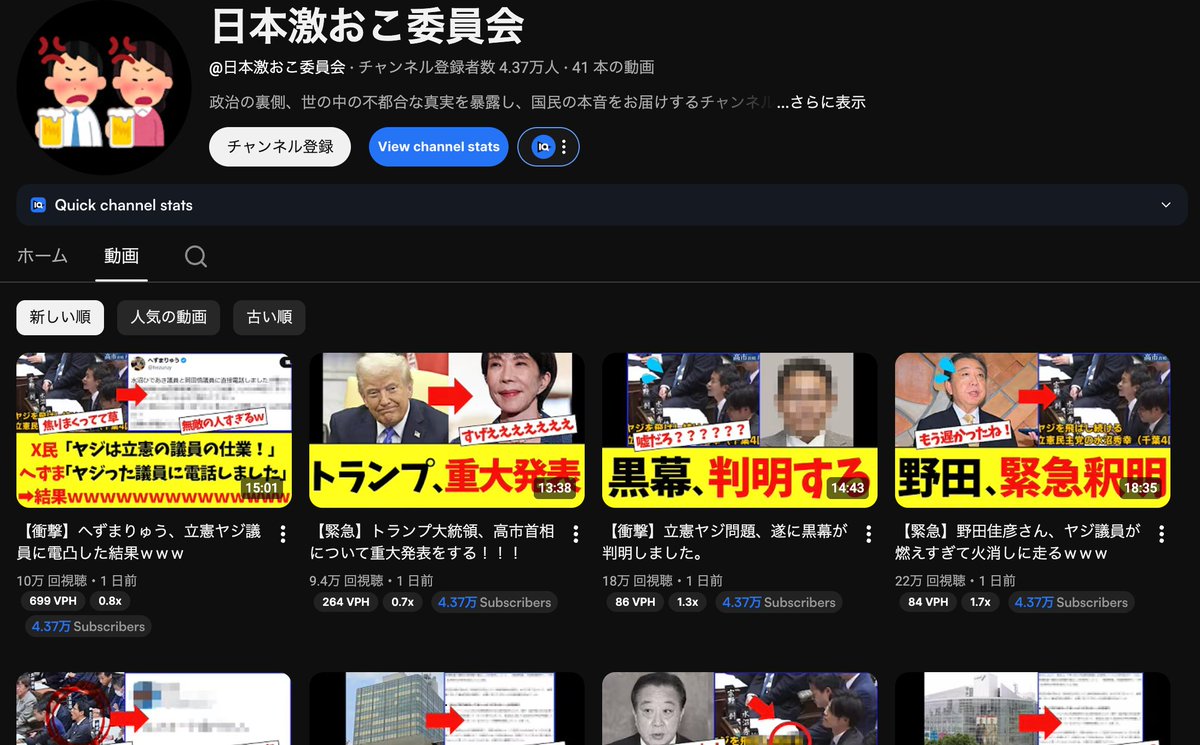The image size is (1200, 745).
Task: Open the トランプ、重大発表 thumbnail
Action: [447, 430]
